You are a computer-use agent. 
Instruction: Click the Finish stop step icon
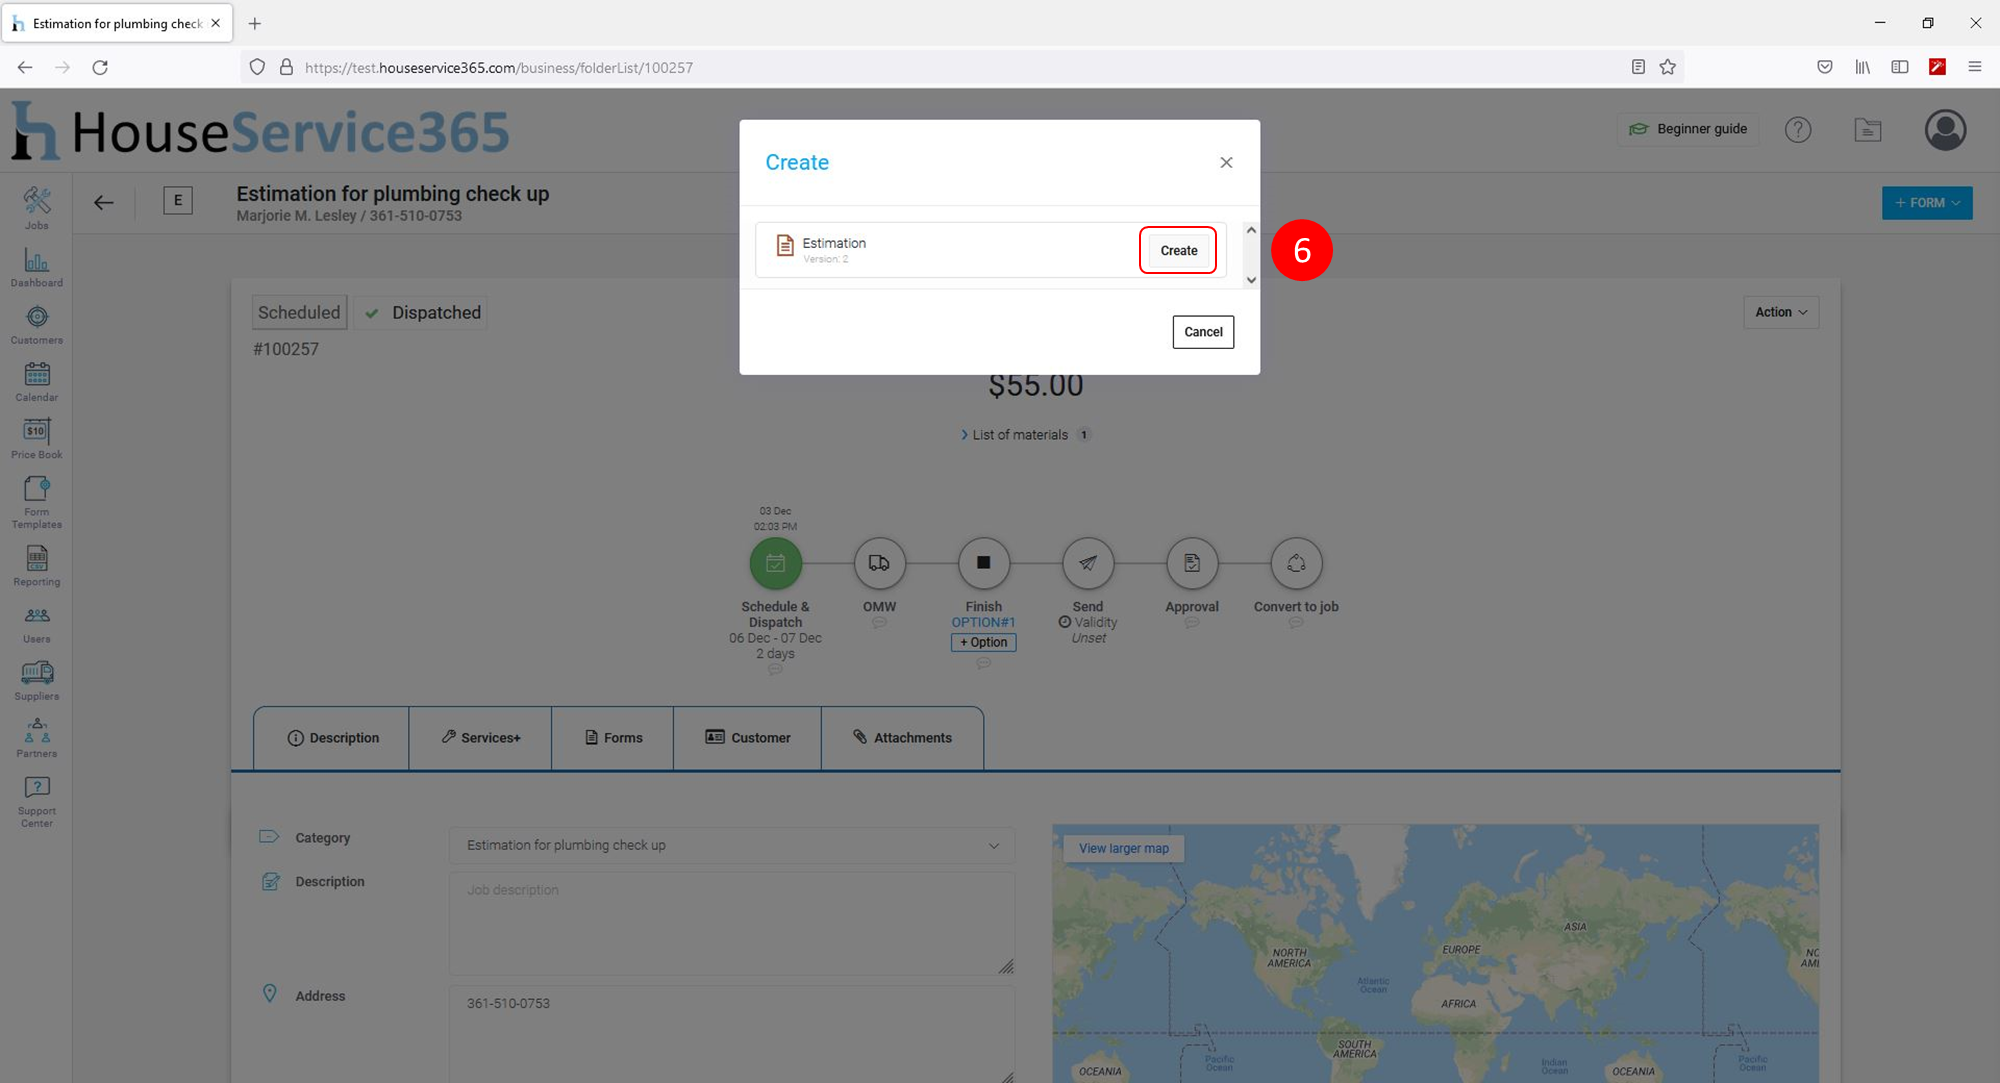tap(983, 563)
